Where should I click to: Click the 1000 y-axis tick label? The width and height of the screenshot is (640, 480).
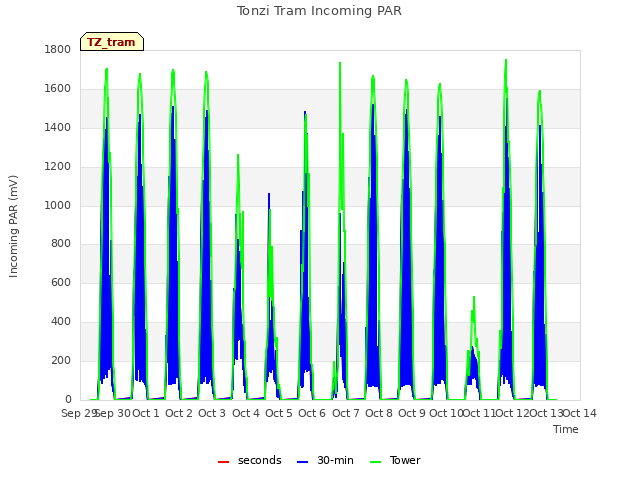(x=58, y=205)
